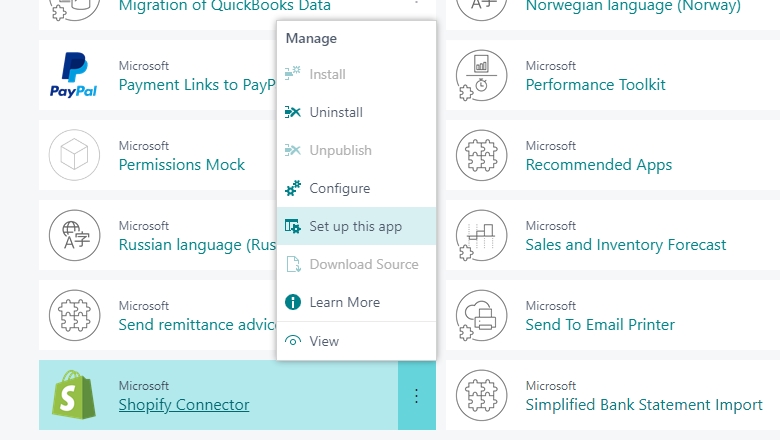Screen dimensions: 780x440
Task: Open the Shopify Connector link
Action: tap(184, 405)
